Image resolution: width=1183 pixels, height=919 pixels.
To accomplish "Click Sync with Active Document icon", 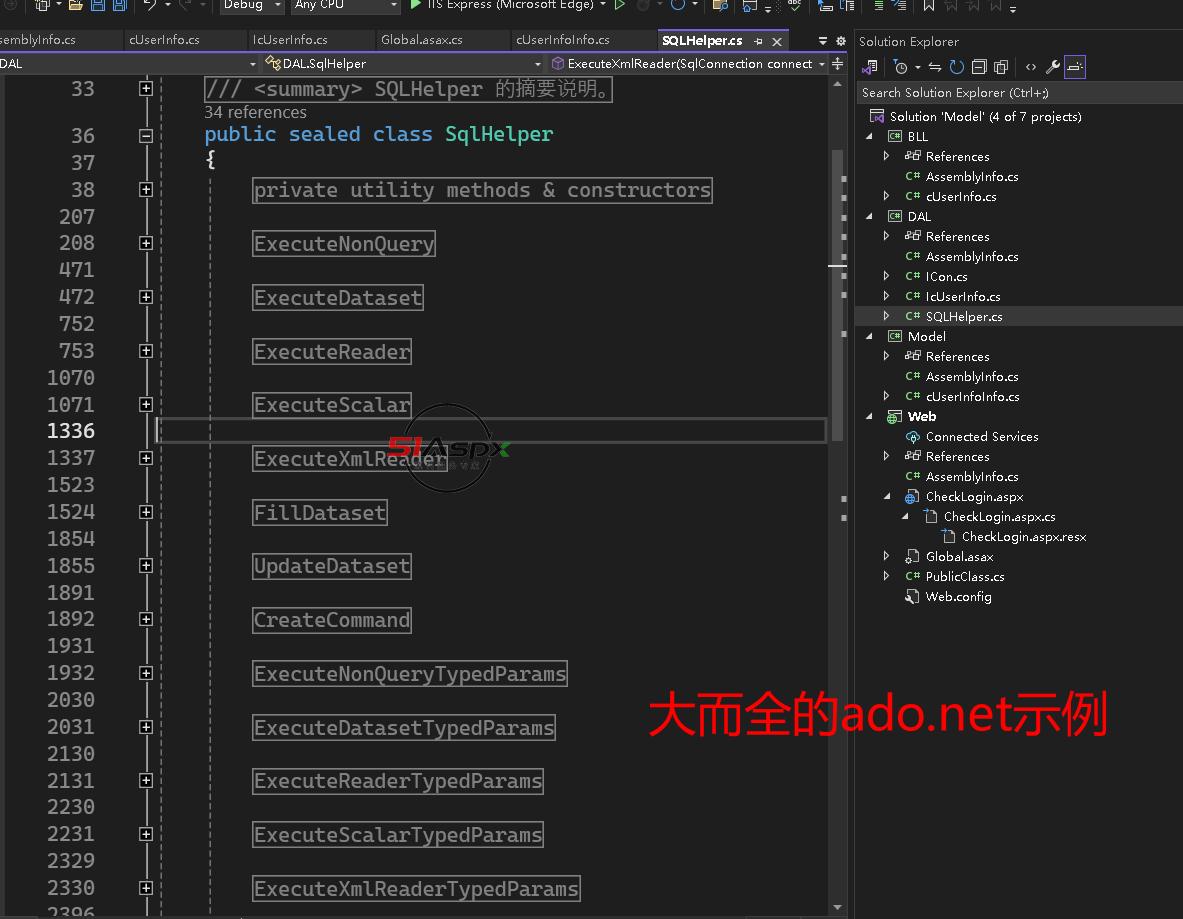I will (x=934, y=67).
